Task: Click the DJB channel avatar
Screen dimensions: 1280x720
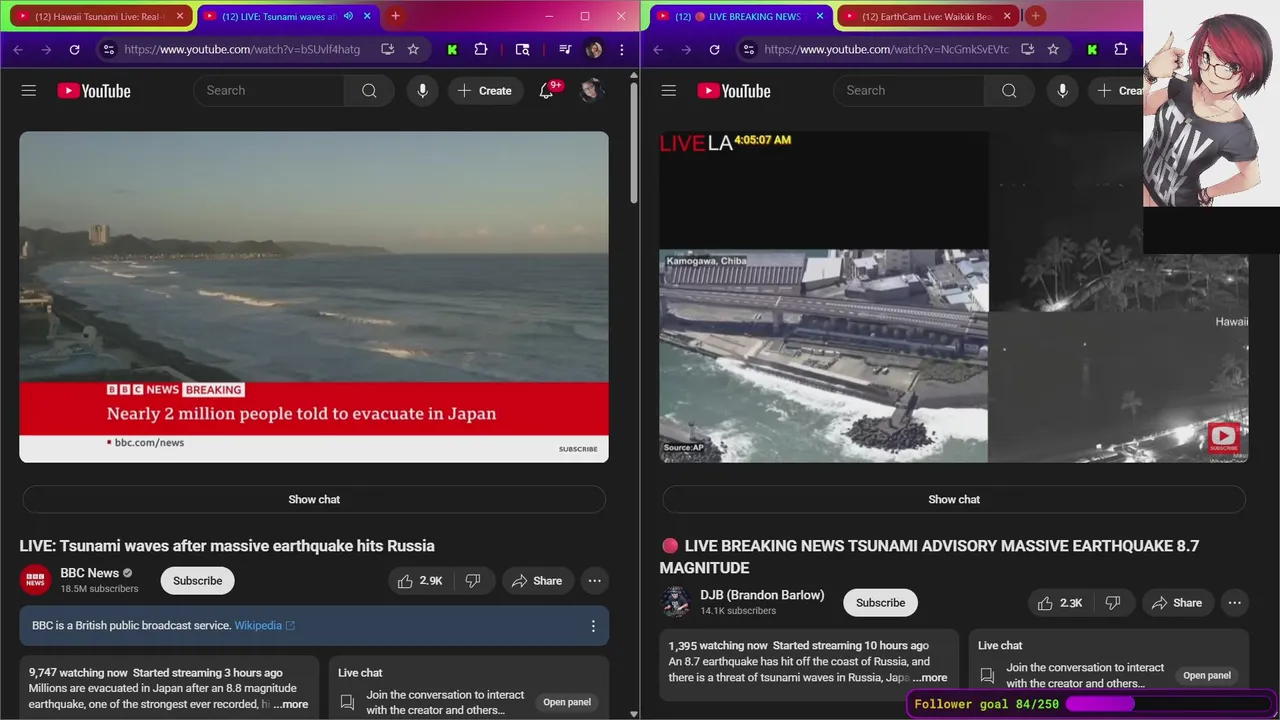Action: point(675,602)
